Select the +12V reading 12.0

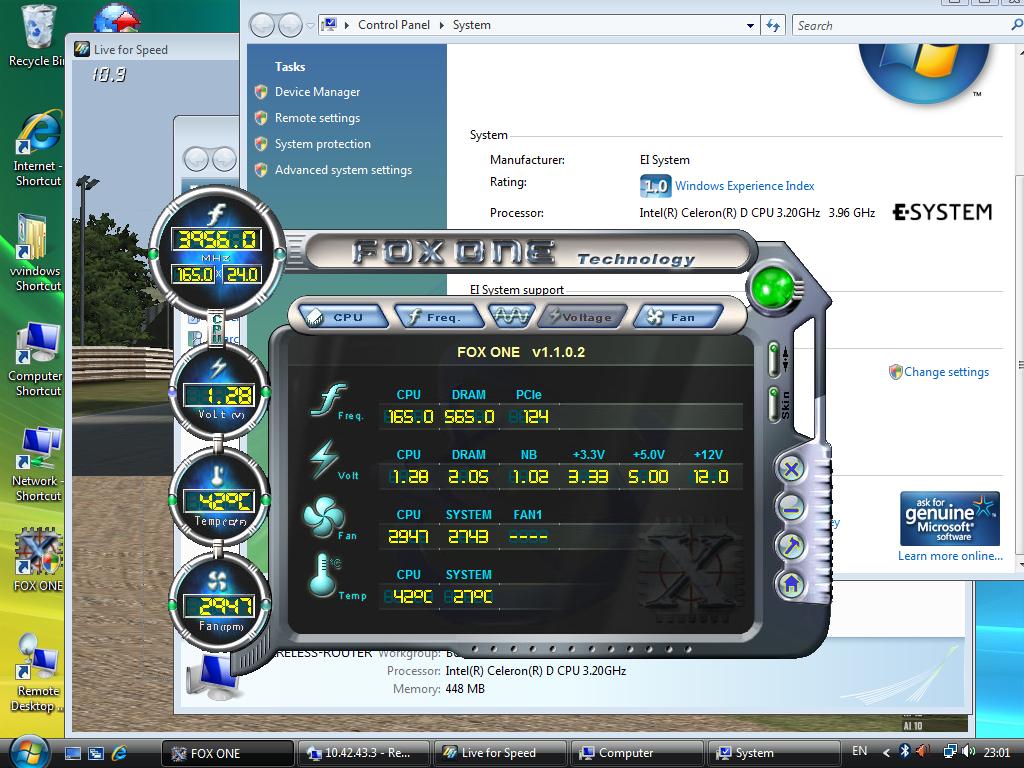(x=710, y=477)
